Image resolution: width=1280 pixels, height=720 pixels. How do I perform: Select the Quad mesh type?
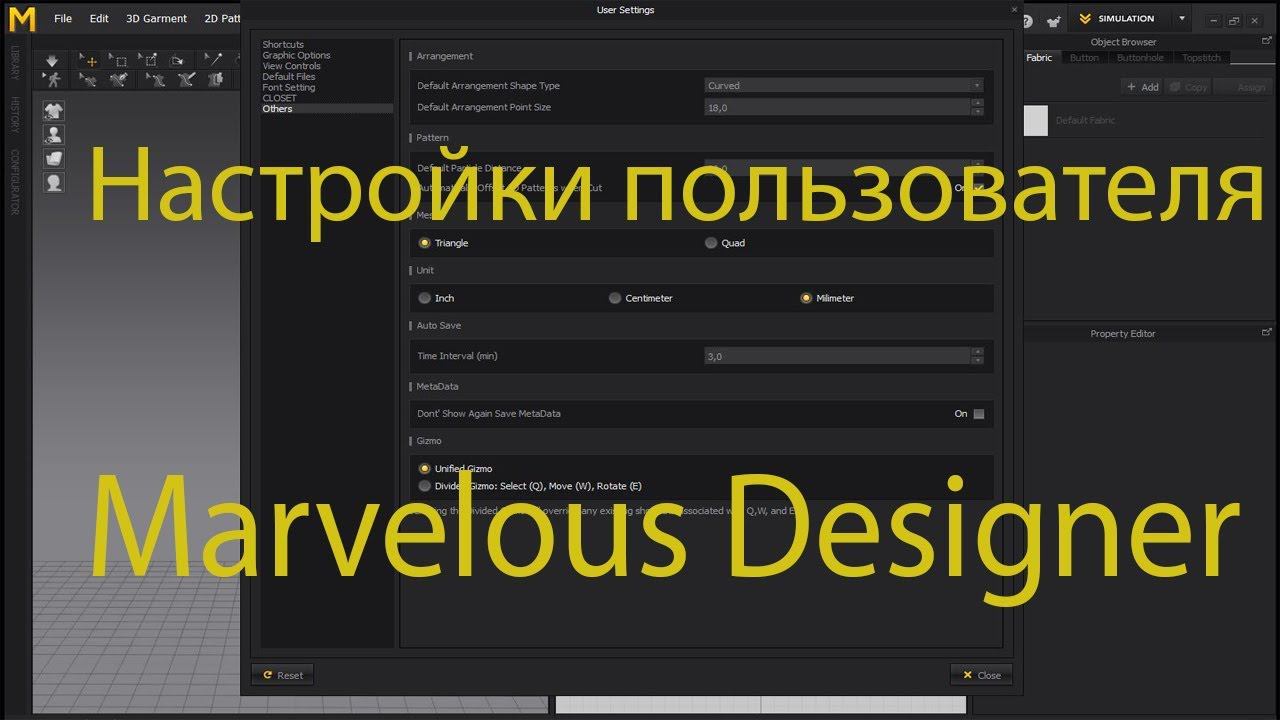[711, 243]
